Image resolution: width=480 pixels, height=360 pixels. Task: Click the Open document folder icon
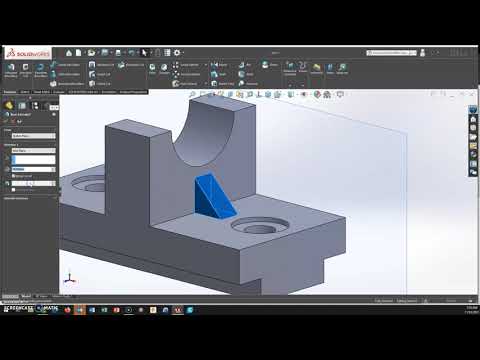click(x=91, y=53)
